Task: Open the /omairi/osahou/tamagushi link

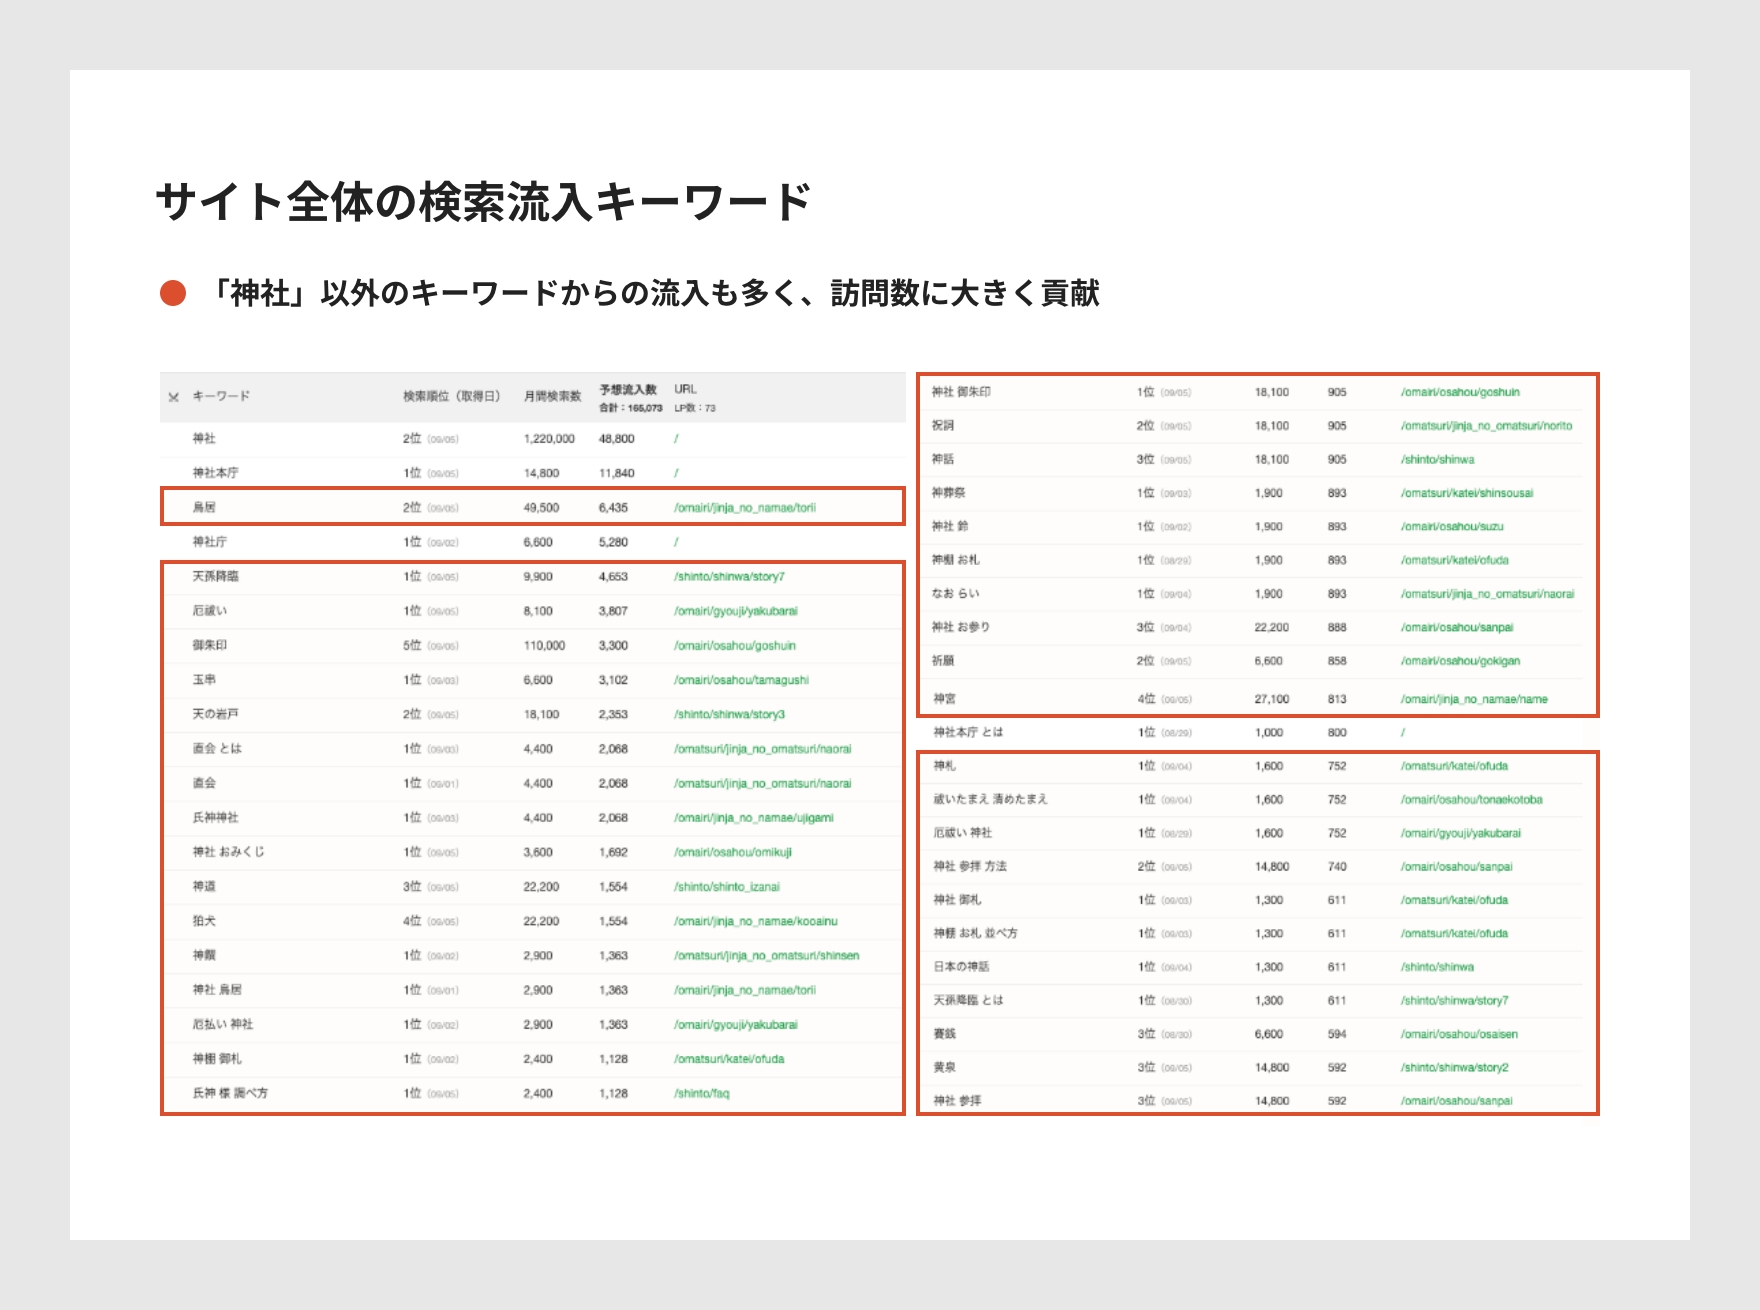Action: click(x=741, y=680)
